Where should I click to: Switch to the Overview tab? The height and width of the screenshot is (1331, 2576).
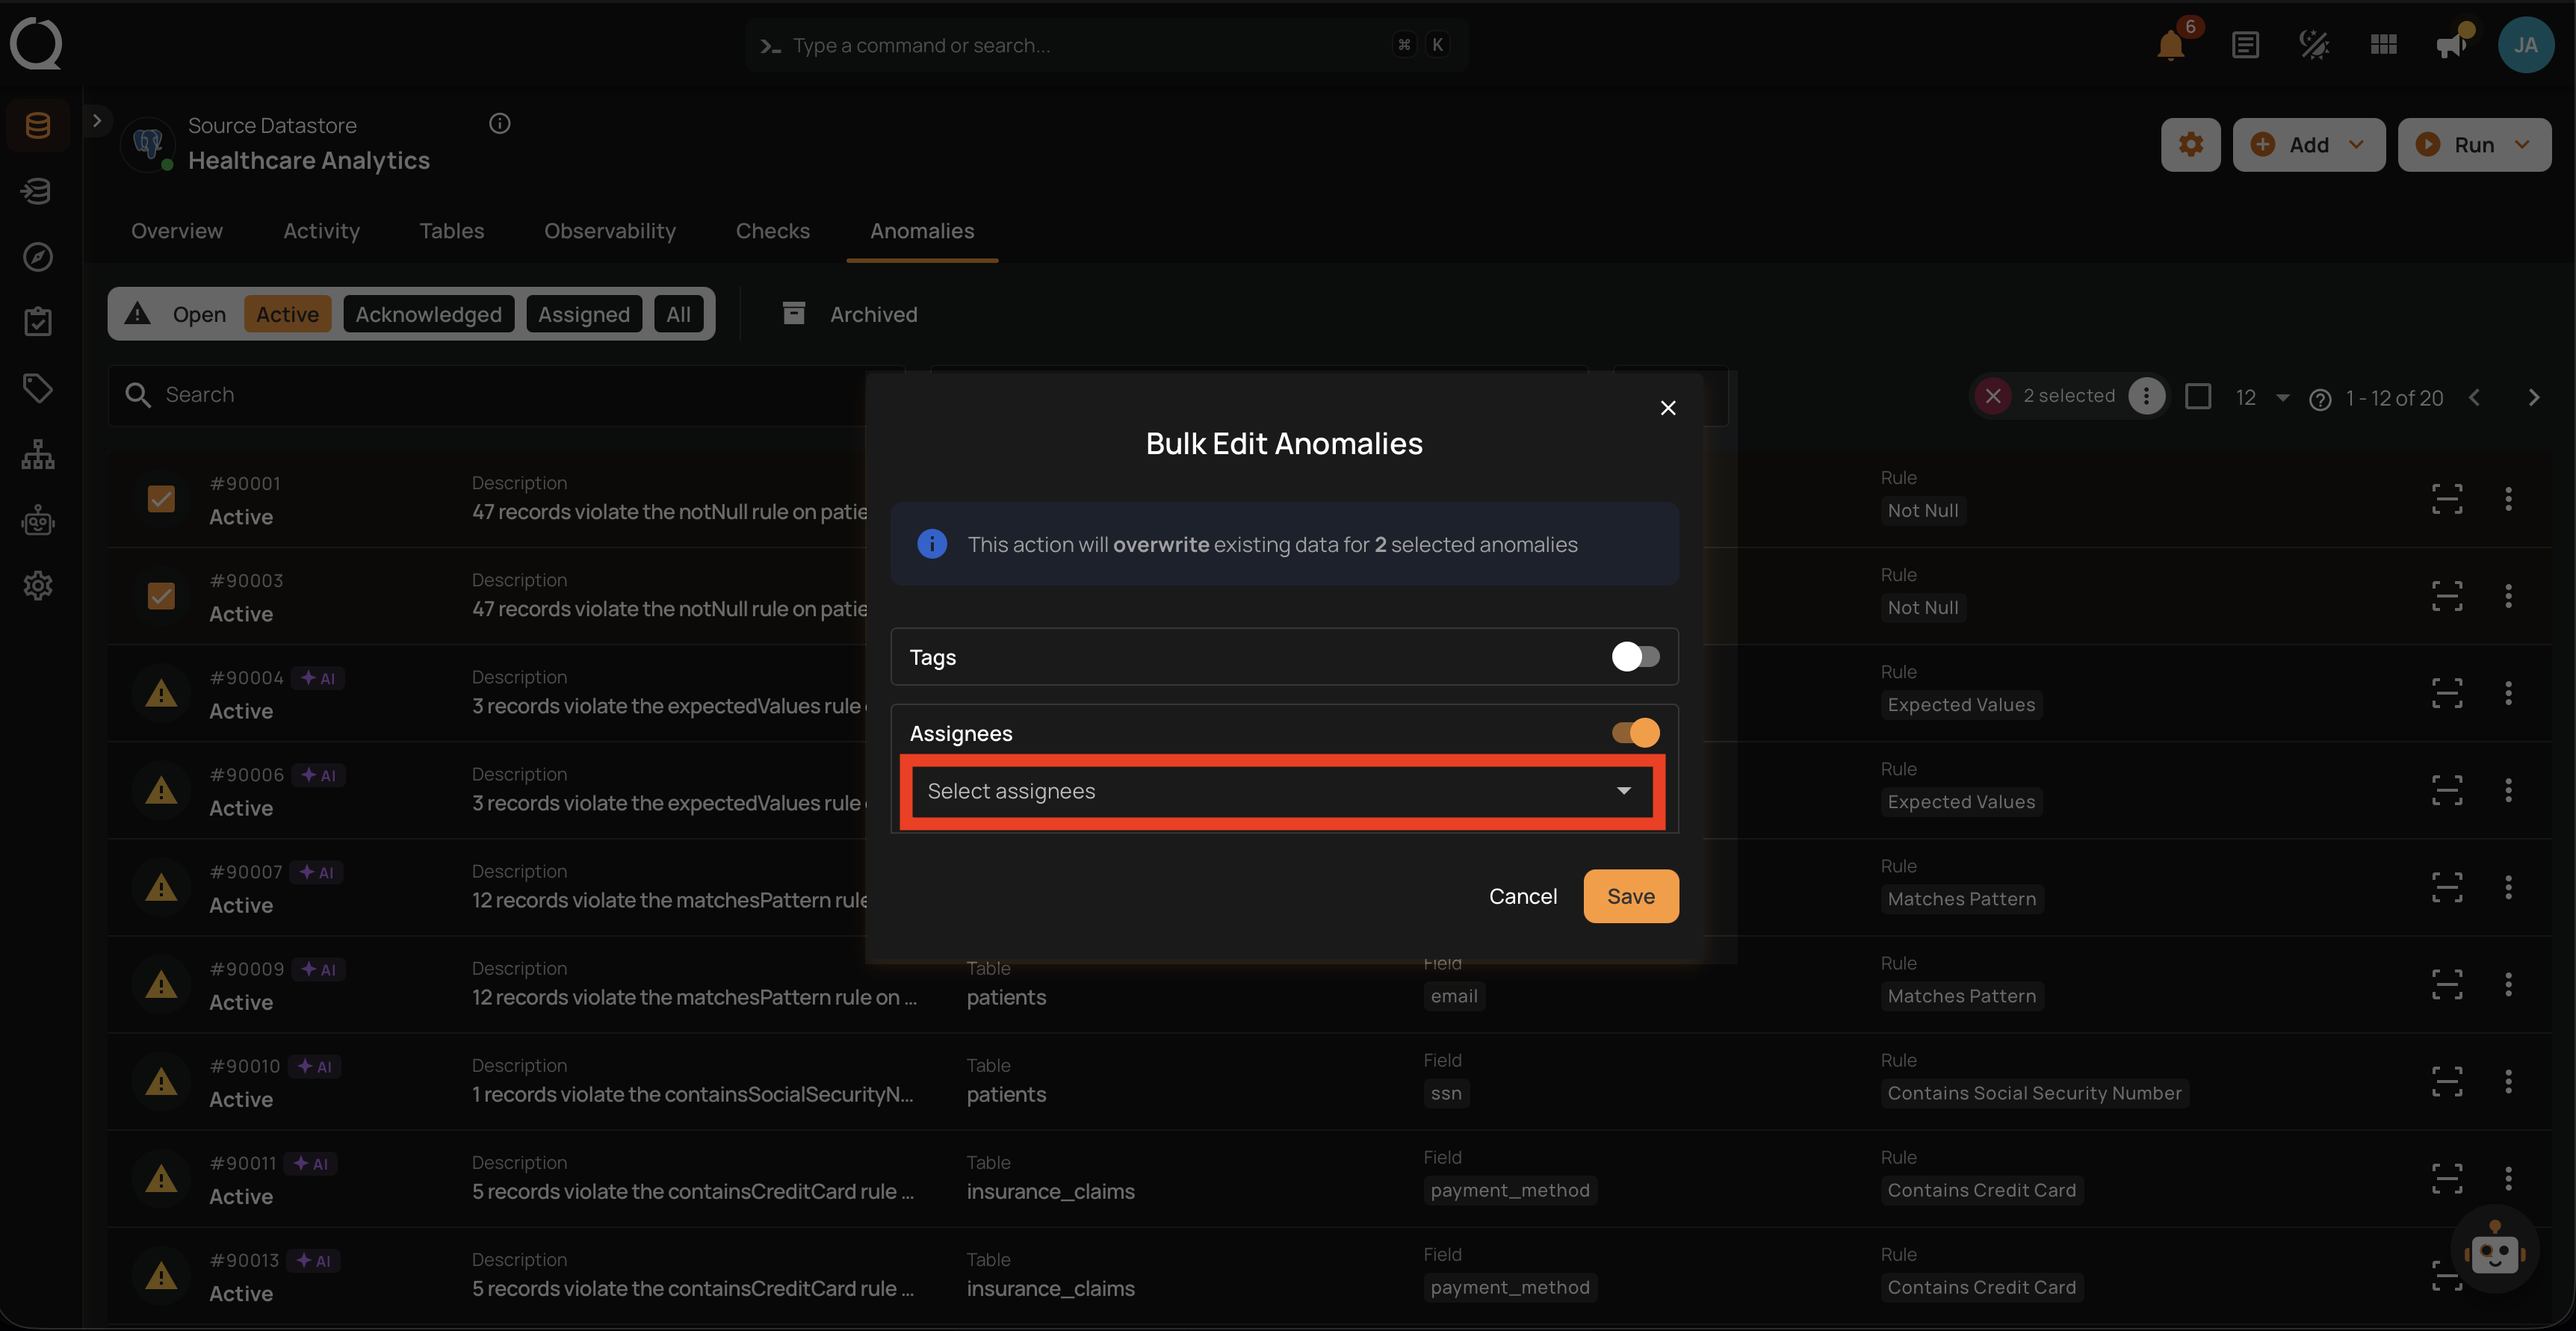177,231
